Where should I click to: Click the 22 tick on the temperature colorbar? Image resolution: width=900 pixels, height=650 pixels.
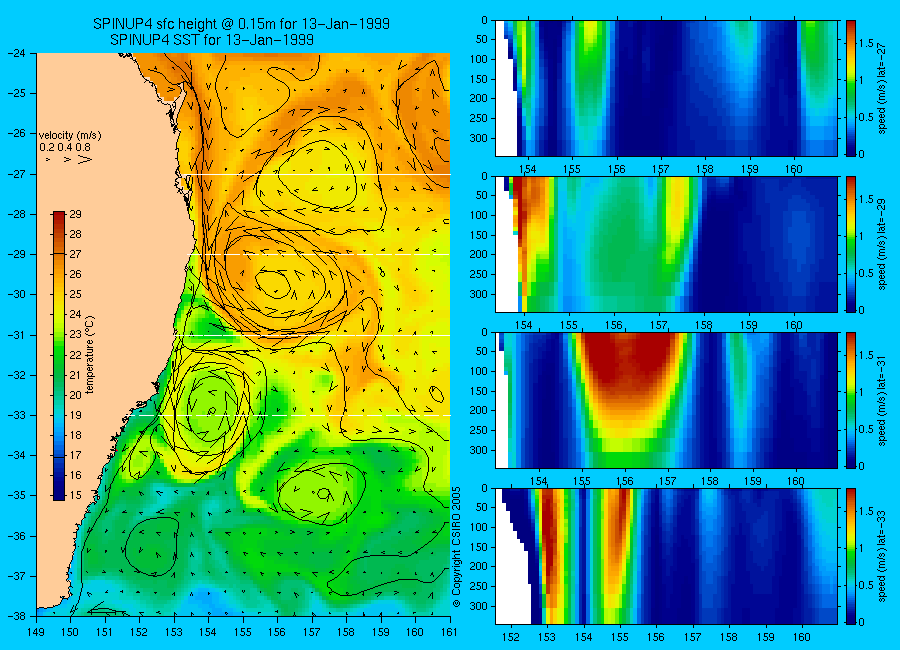(x=75, y=355)
